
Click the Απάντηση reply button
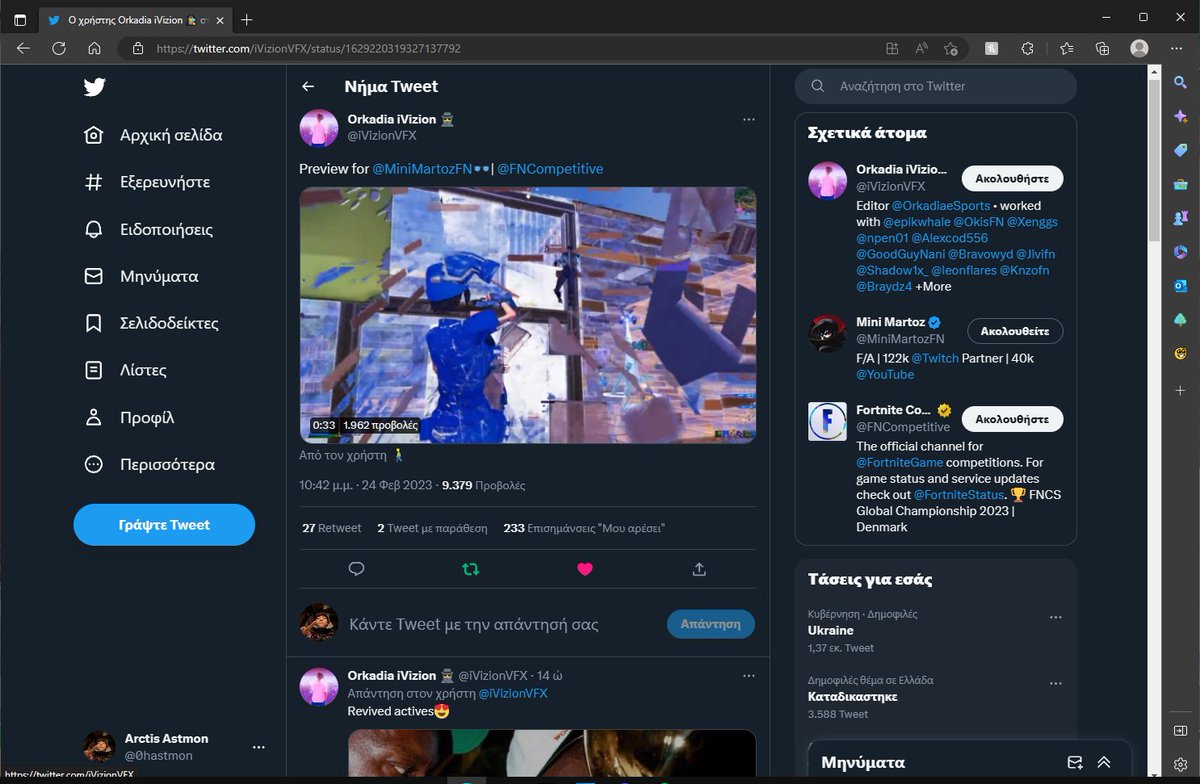(x=711, y=624)
